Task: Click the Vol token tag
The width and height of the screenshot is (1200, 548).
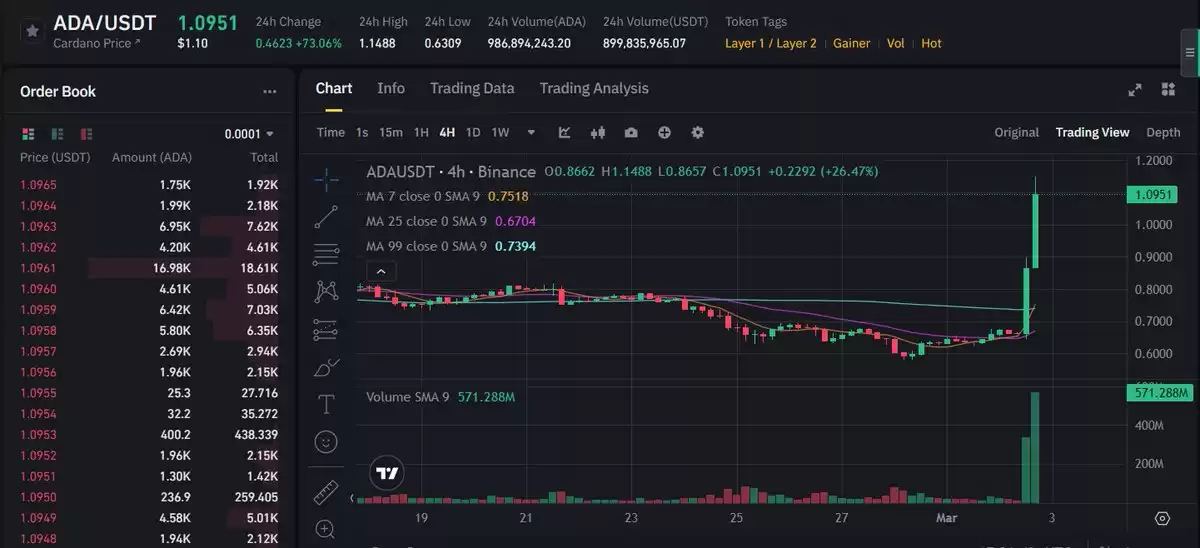Action: click(x=896, y=43)
